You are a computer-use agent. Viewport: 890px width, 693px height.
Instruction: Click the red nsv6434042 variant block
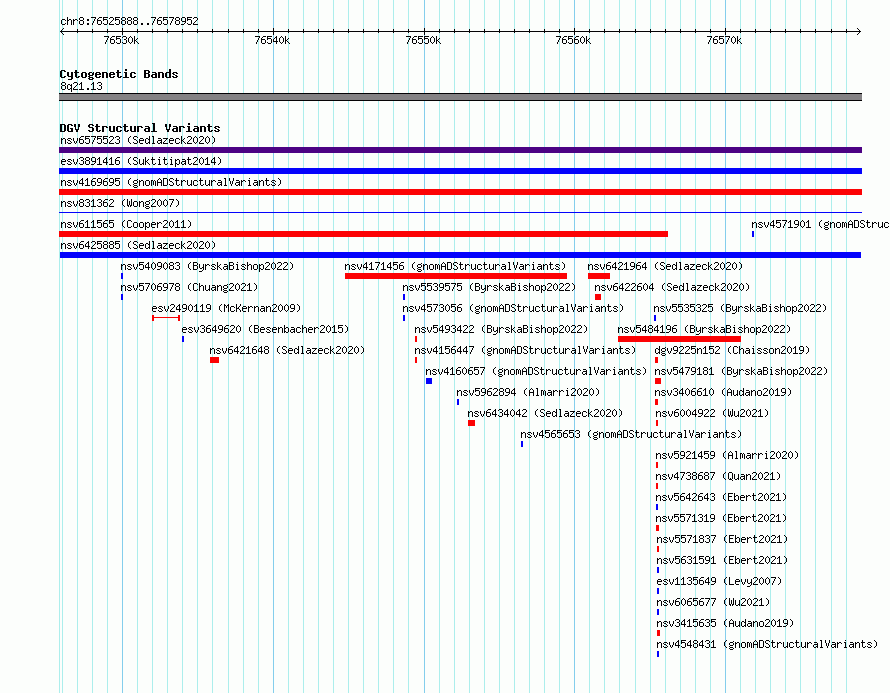pyautogui.click(x=472, y=423)
